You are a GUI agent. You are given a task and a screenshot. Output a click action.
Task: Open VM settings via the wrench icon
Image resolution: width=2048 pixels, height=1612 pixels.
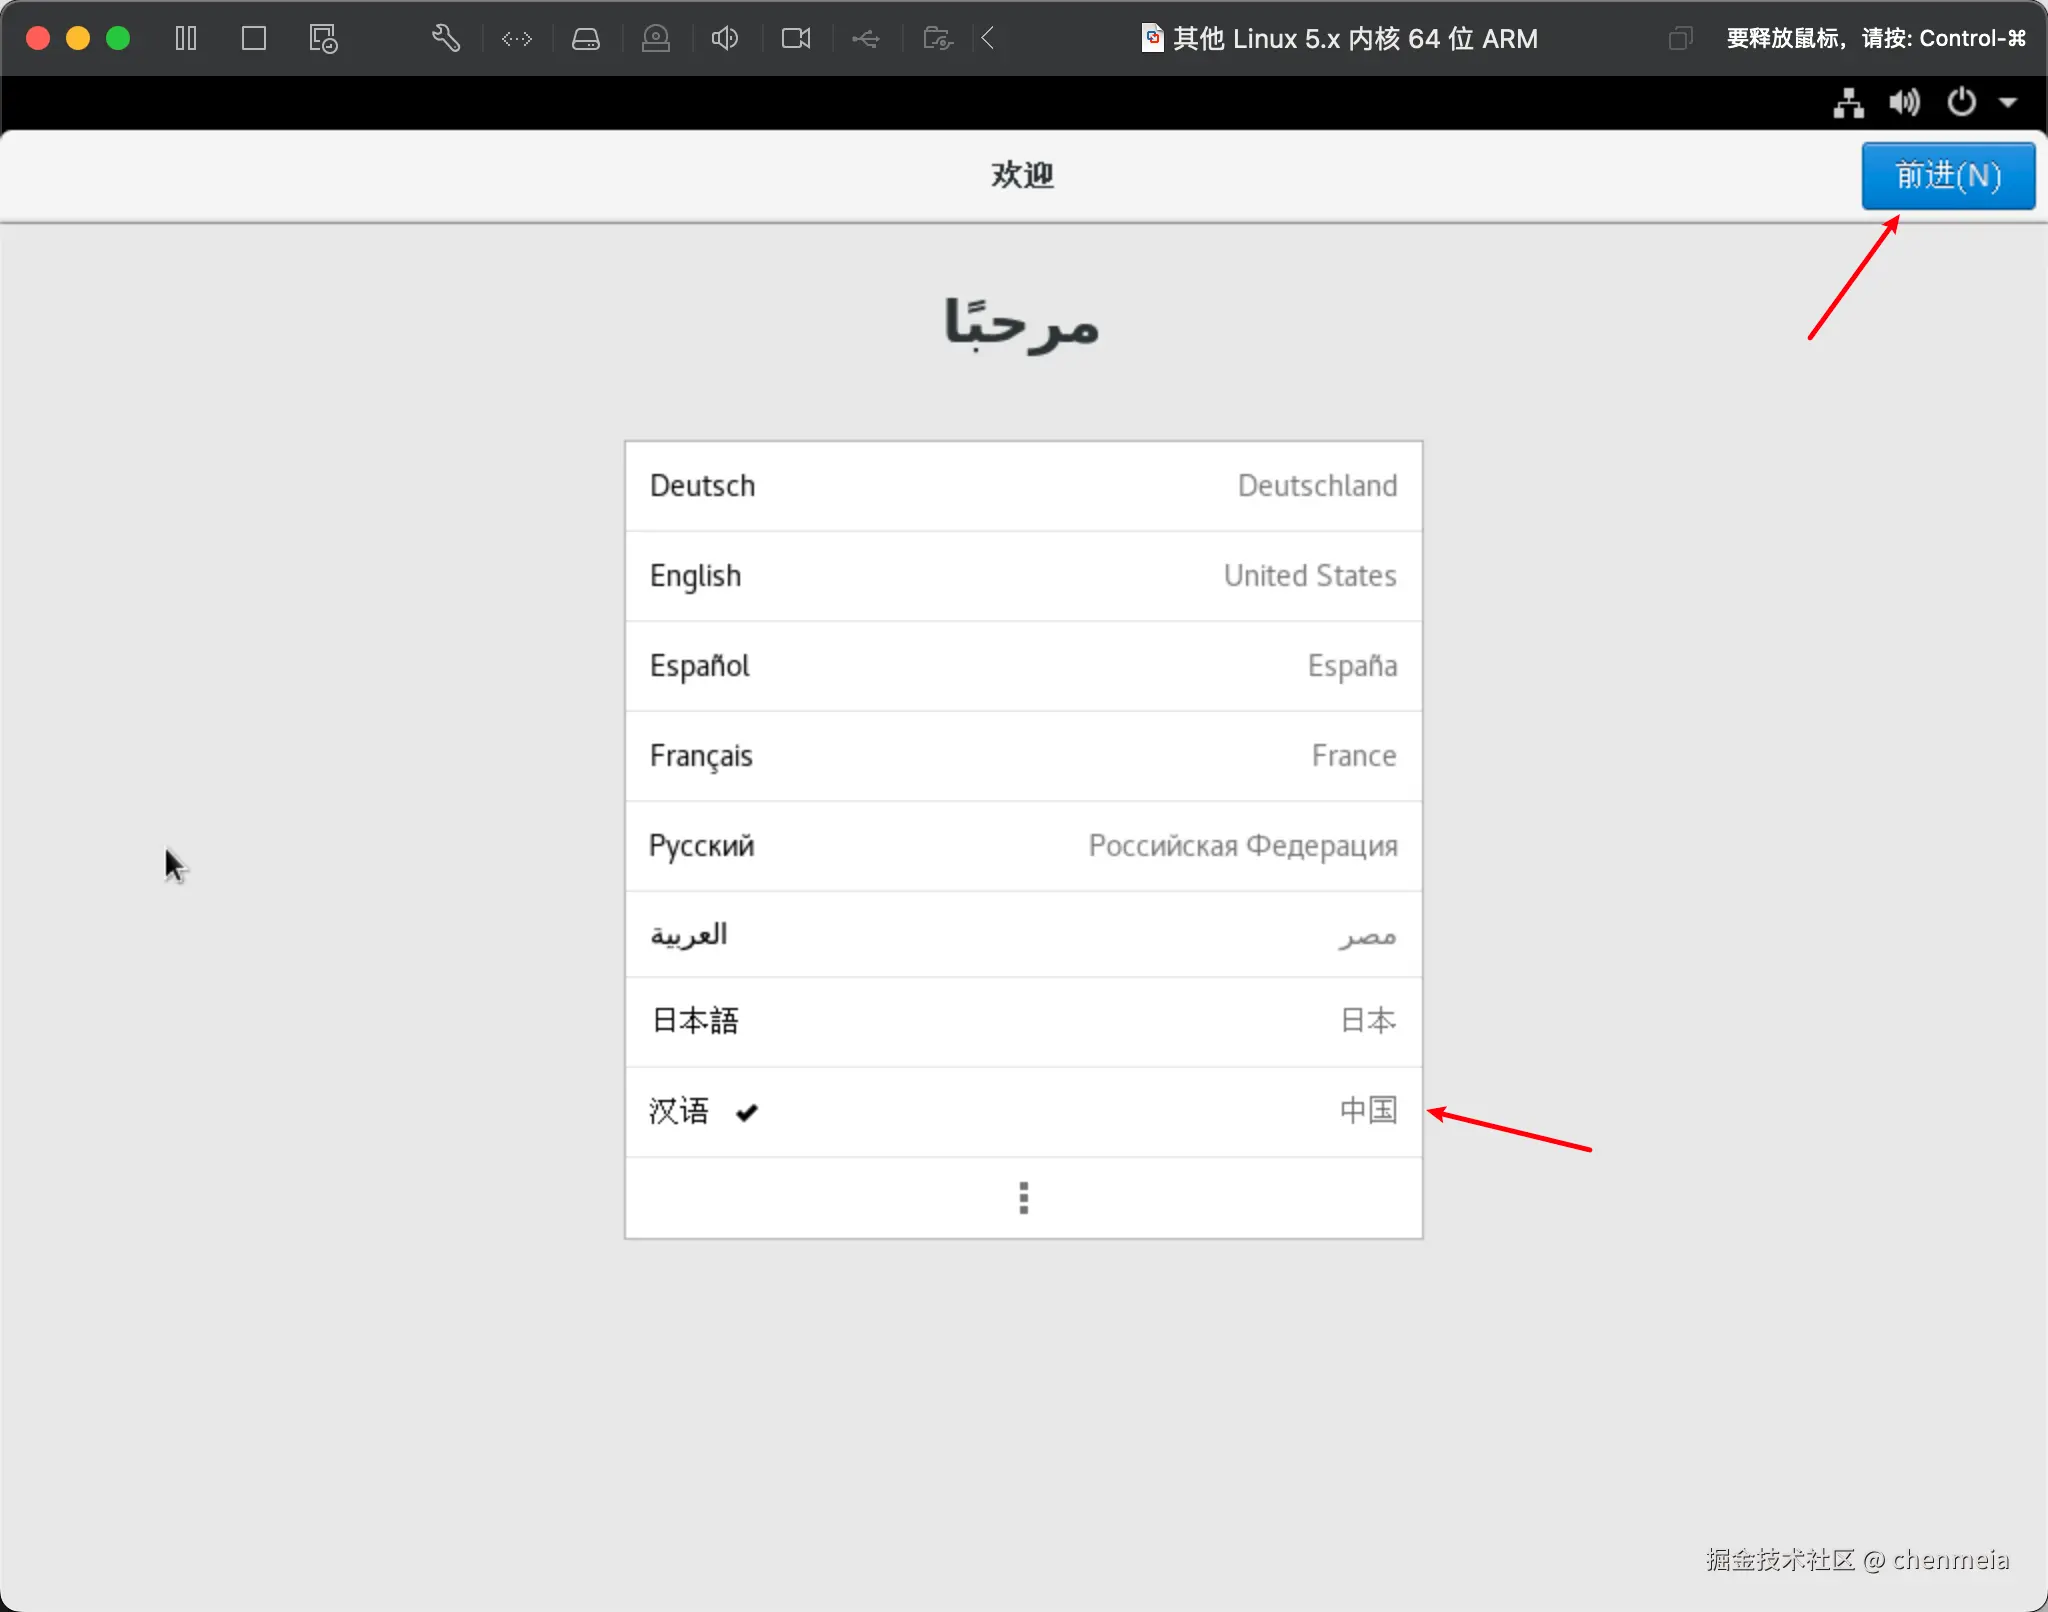[446, 39]
